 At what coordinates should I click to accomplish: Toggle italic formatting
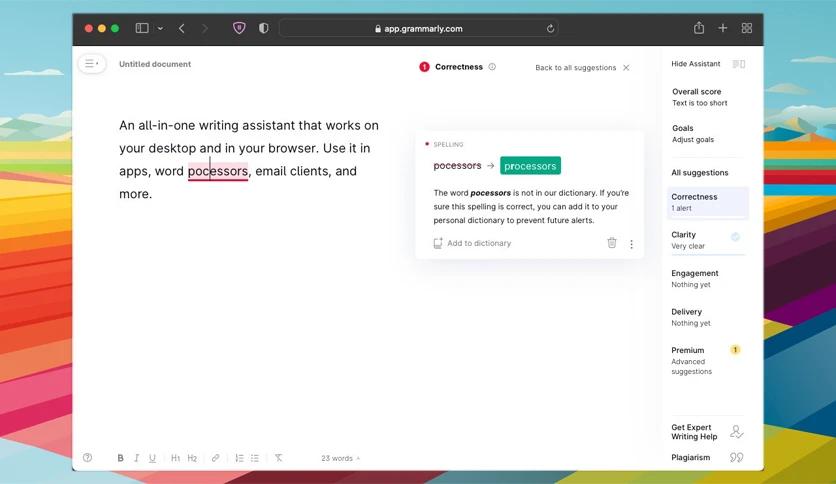(136, 458)
